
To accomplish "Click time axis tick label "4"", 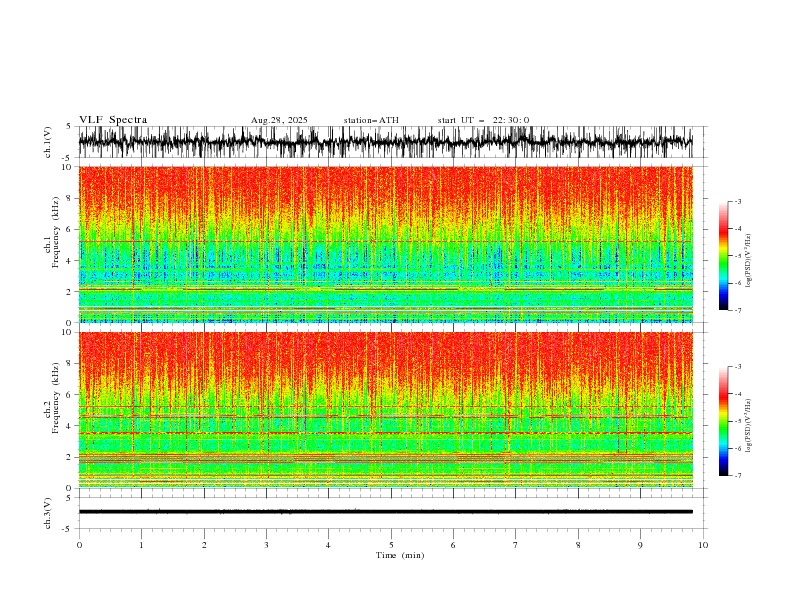I will point(329,545).
